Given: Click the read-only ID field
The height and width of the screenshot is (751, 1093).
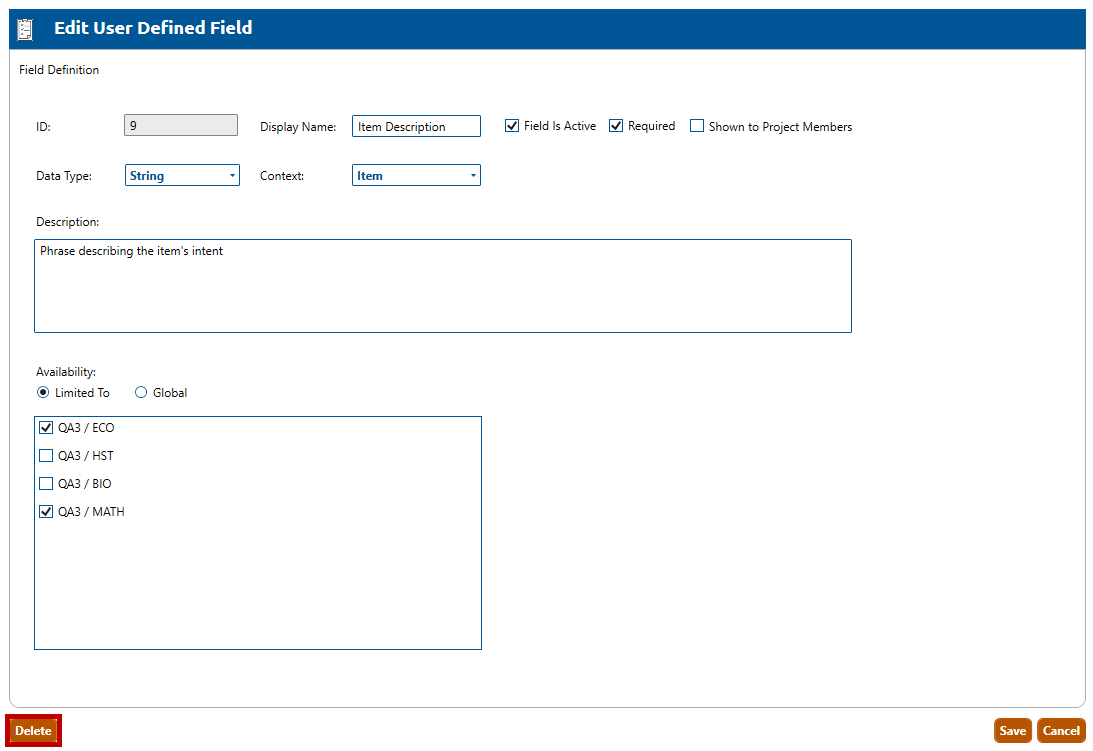Looking at the screenshot, I should [181, 126].
